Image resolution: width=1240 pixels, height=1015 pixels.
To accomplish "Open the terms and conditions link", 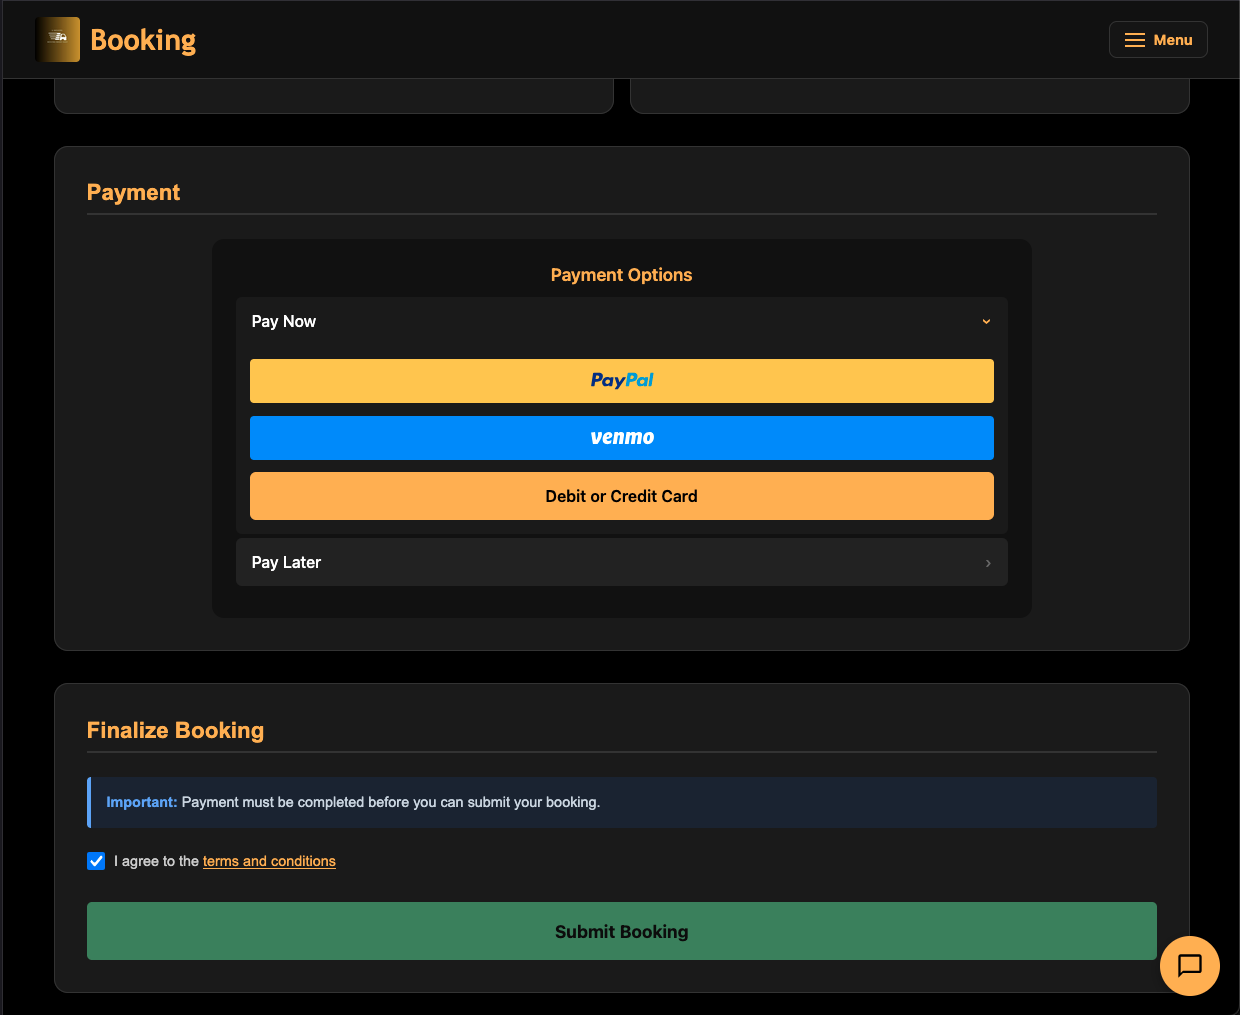I will point(269,861).
